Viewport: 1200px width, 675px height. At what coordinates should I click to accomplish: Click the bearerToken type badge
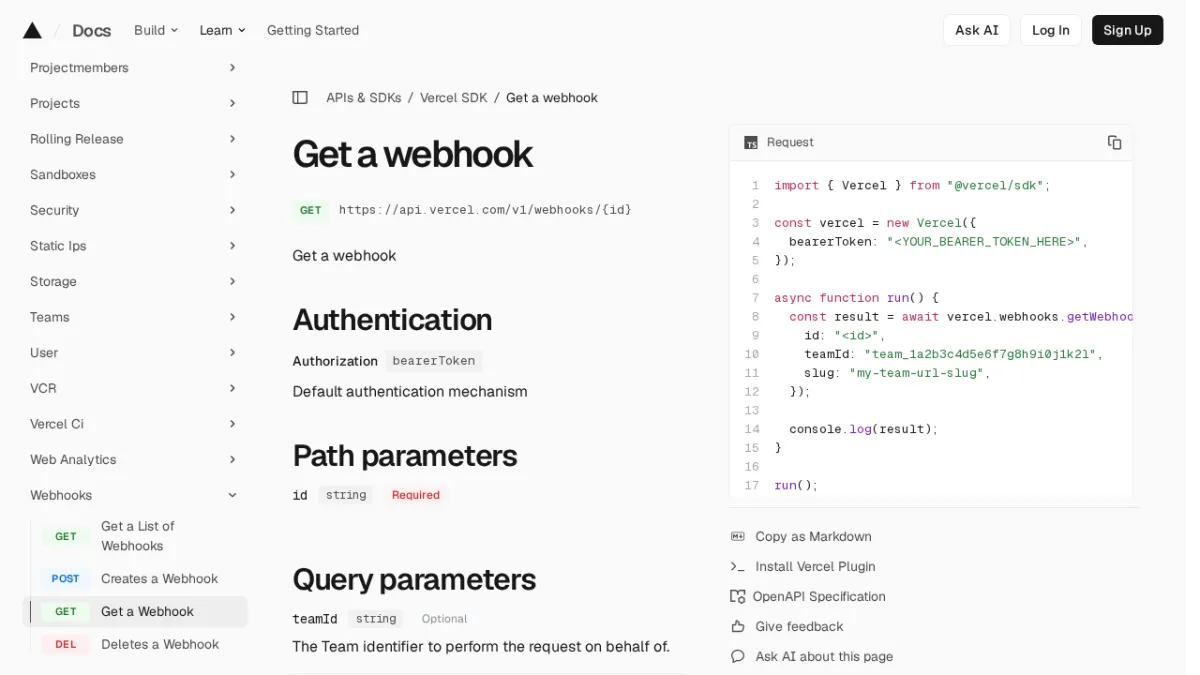point(434,361)
